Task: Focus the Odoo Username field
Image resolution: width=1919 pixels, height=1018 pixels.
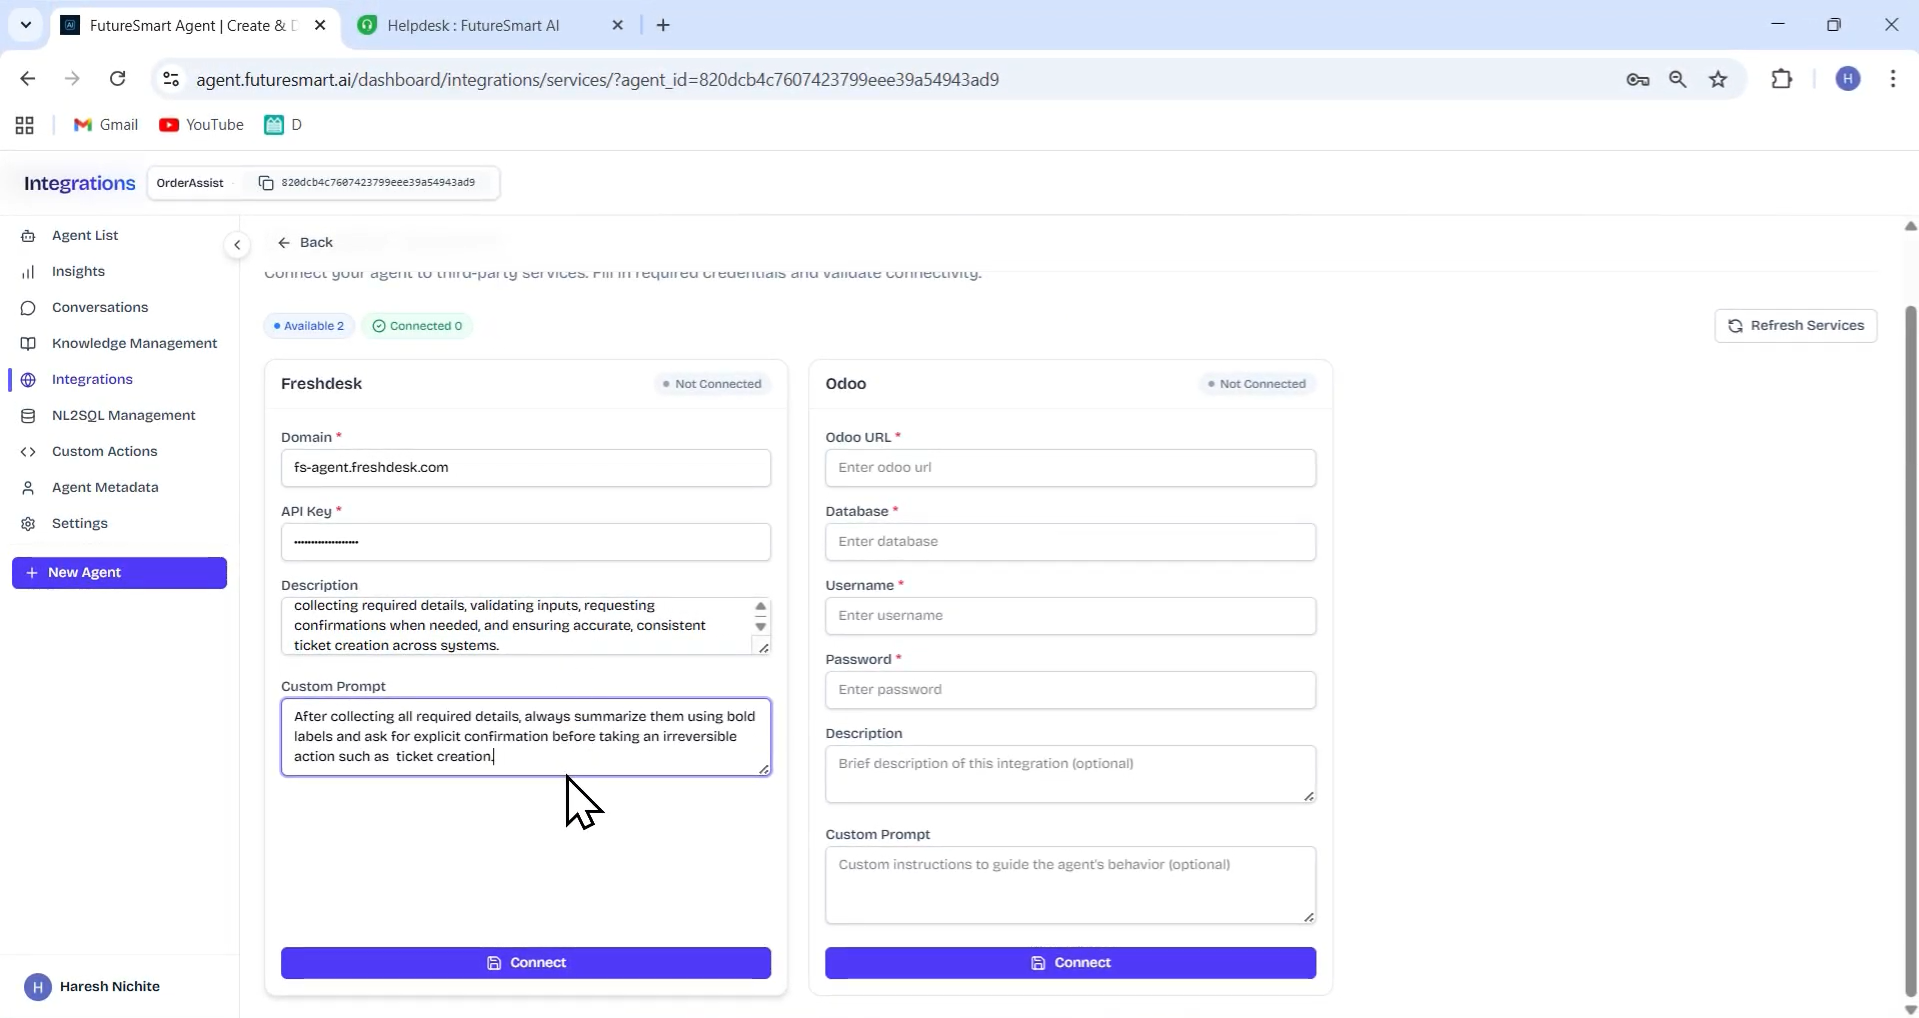Action: point(1070,616)
